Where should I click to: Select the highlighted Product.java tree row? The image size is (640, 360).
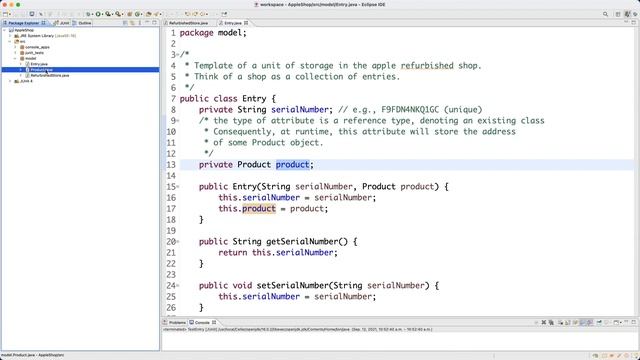click(x=80, y=70)
